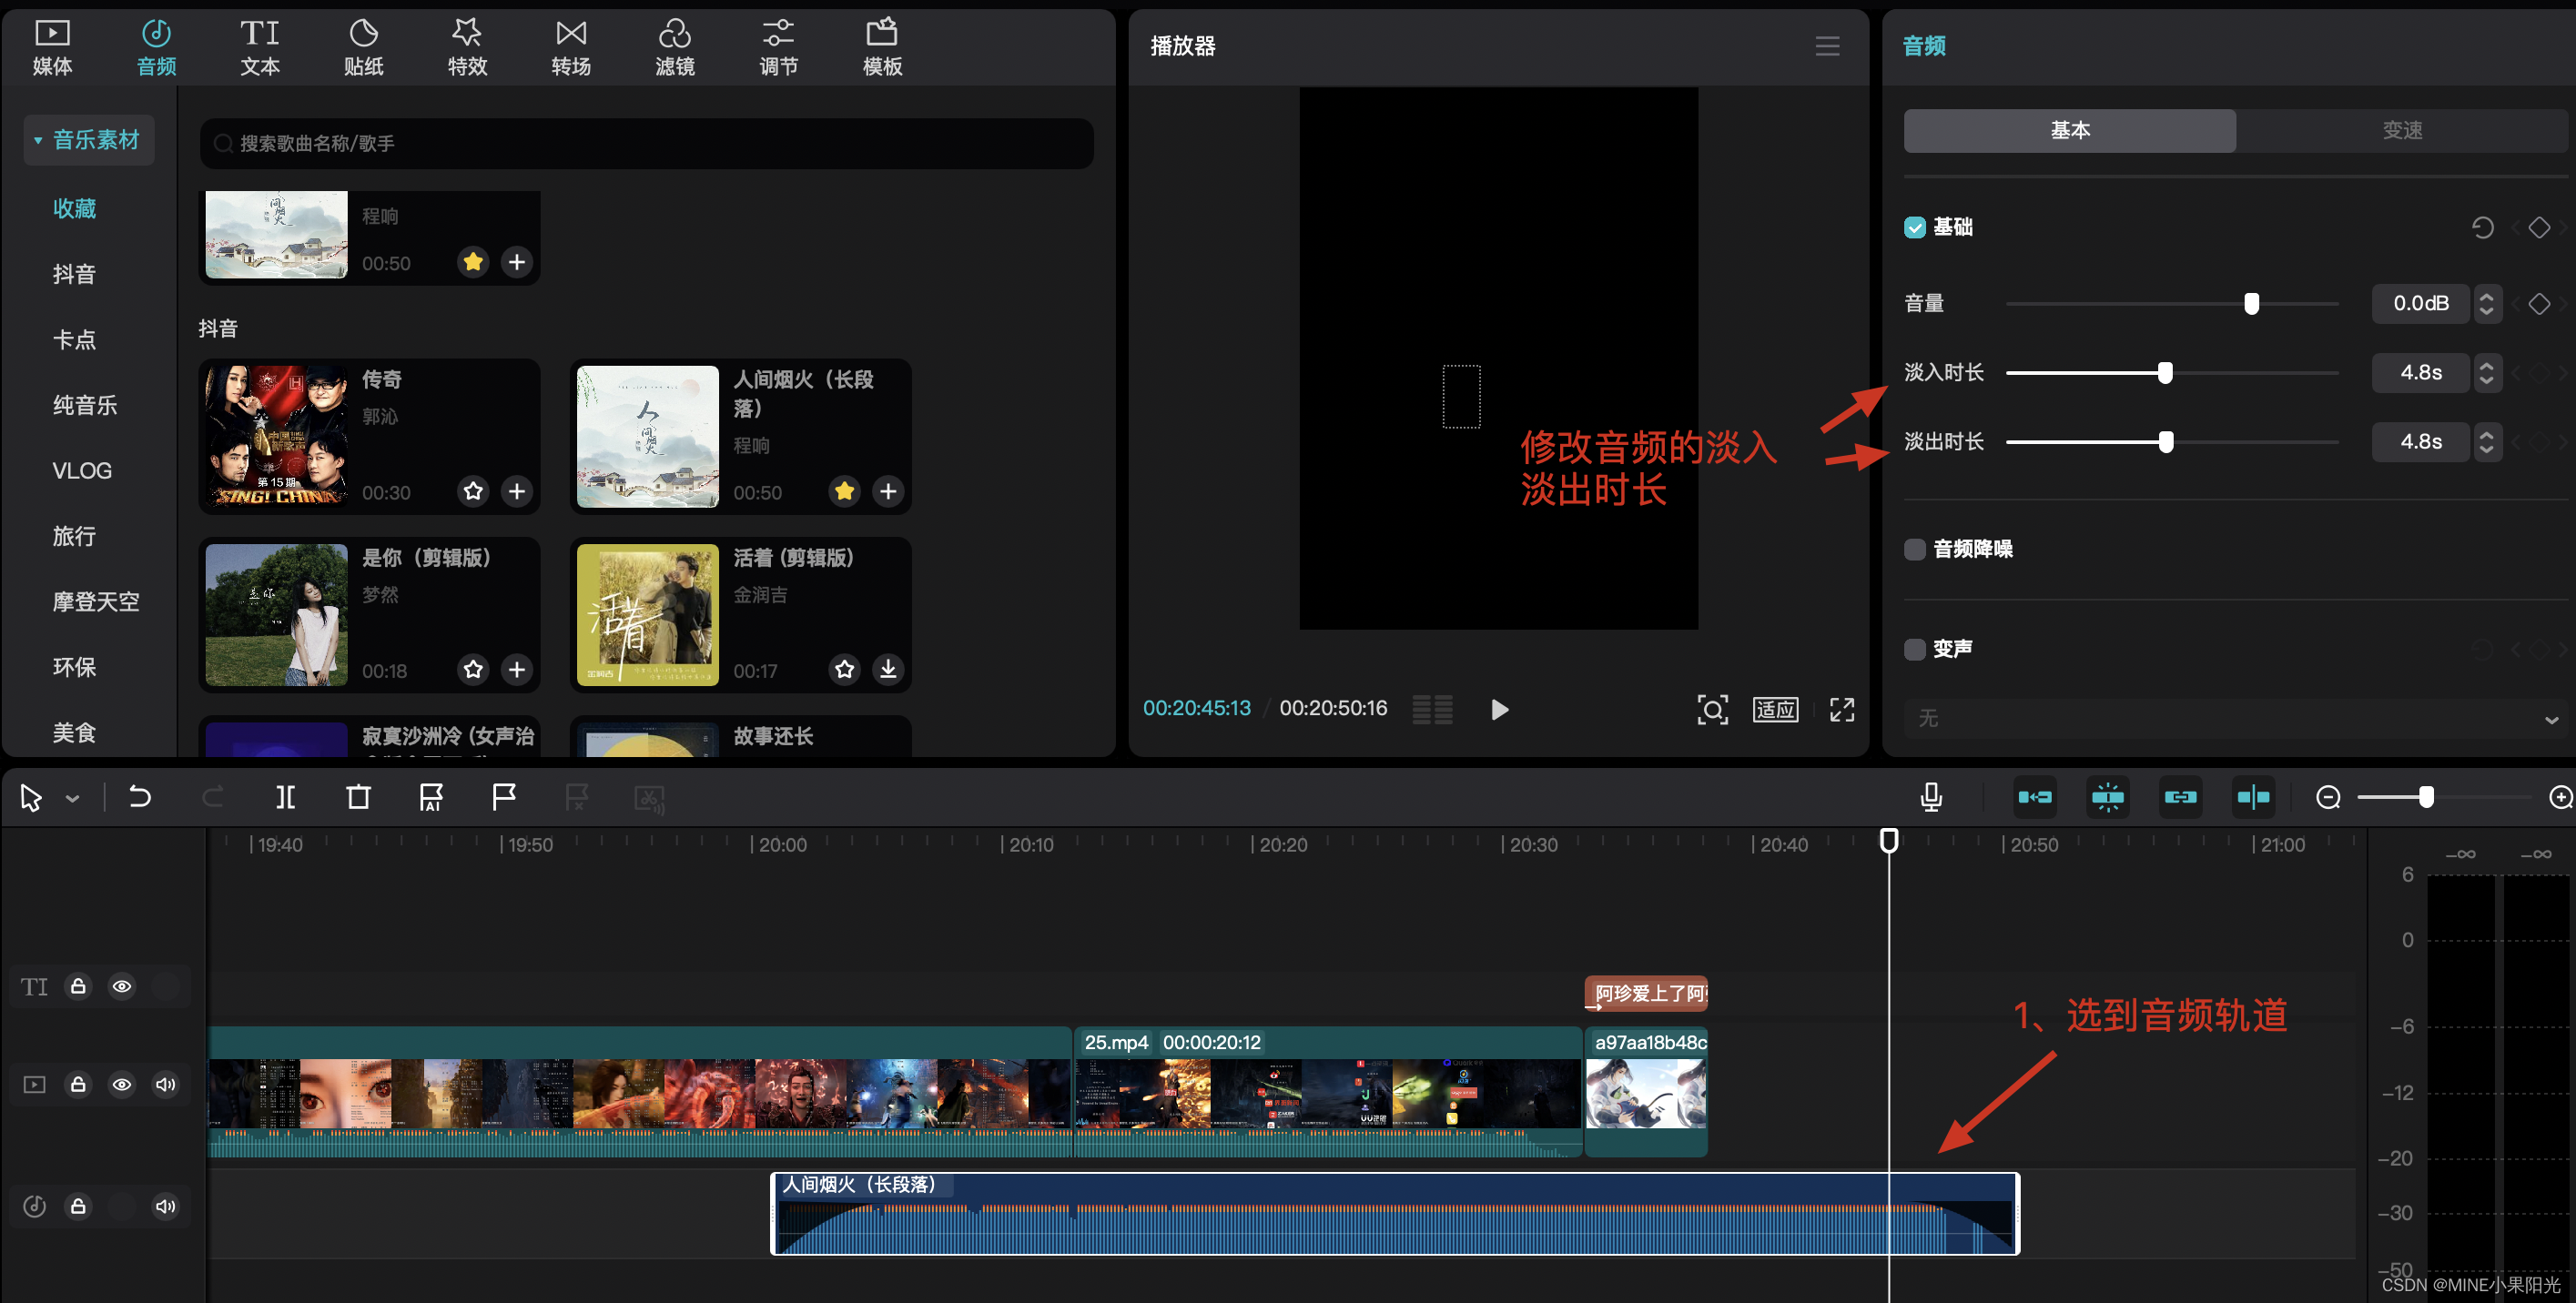Screen dimensions: 2576x1303
Task: Add 传奇 song with plus button
Action: click(x=517, y=491)
